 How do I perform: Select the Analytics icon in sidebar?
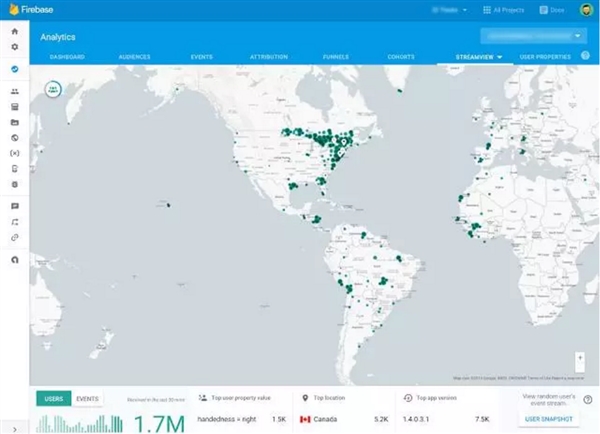click(14, 69)
